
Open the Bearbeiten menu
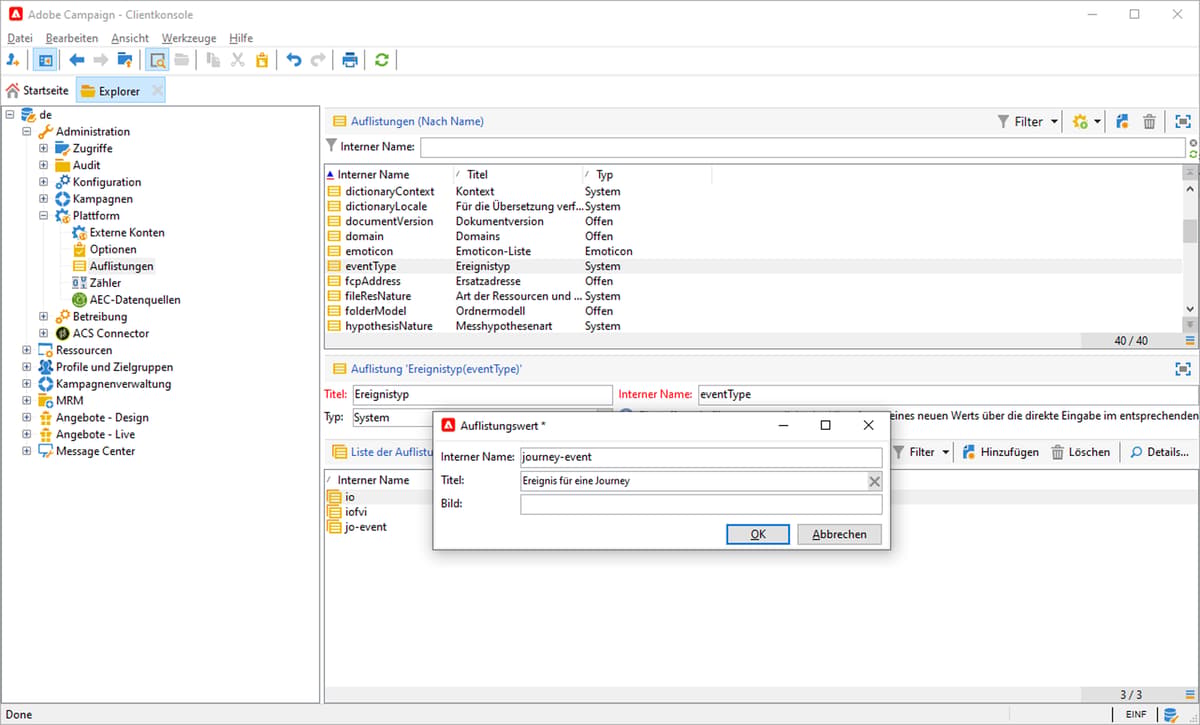(x=72, y=38)
